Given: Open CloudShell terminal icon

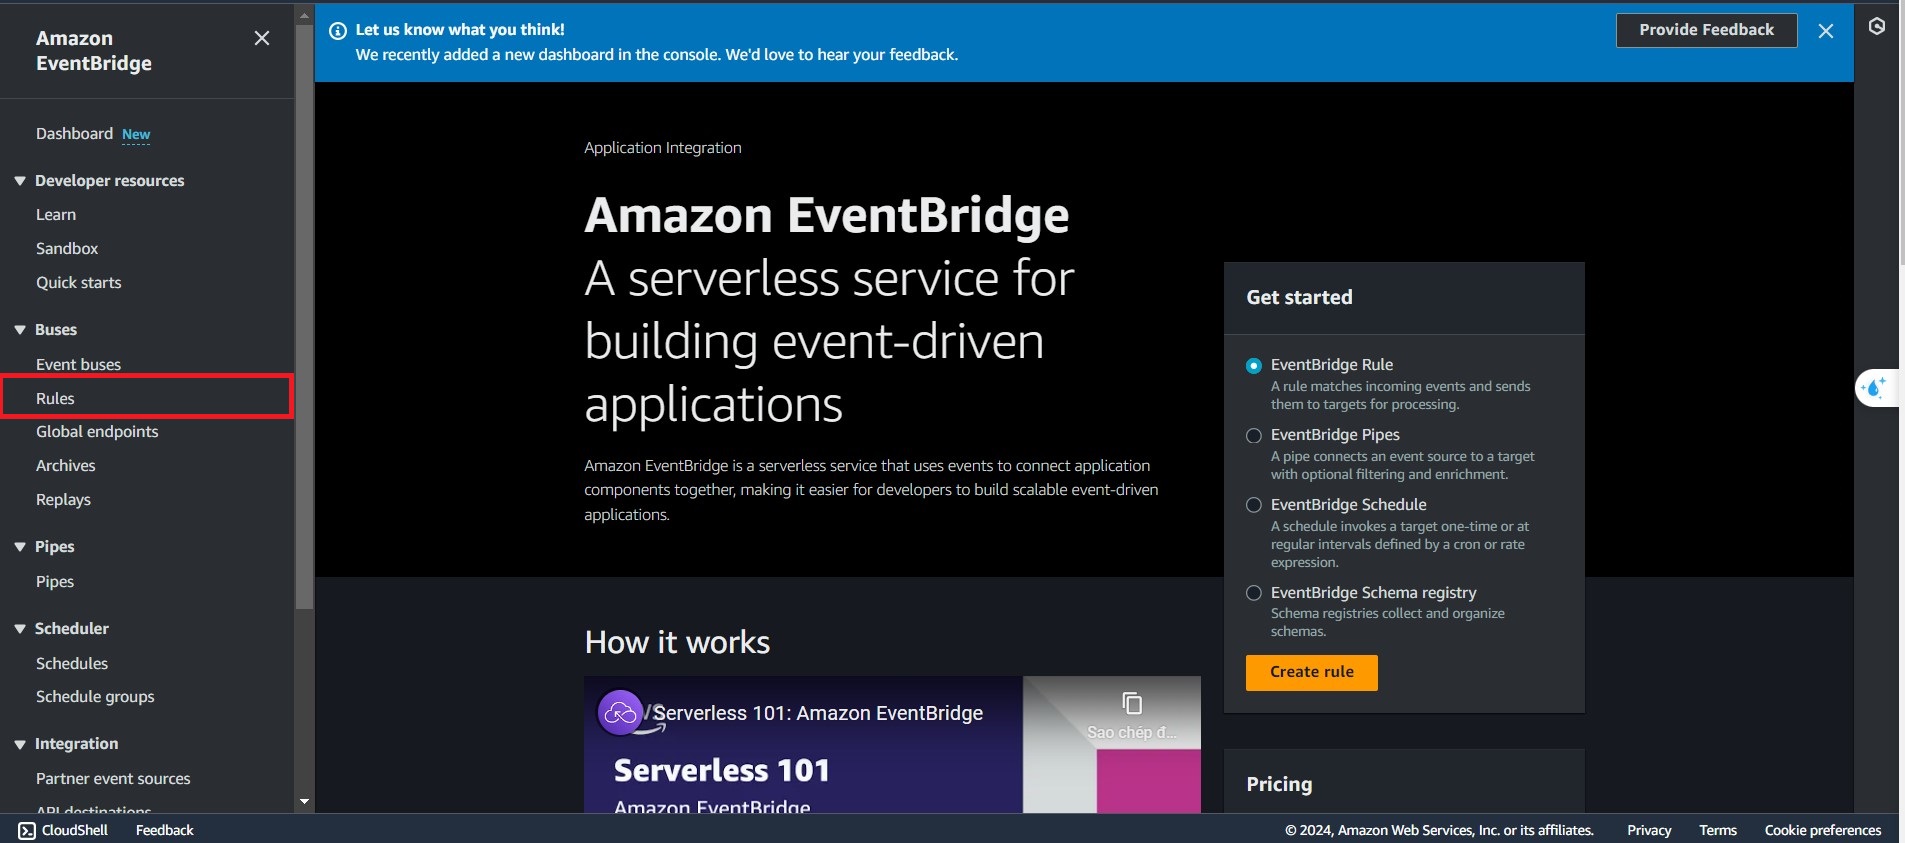Looking at the screenshot, I should click(26, 830).
